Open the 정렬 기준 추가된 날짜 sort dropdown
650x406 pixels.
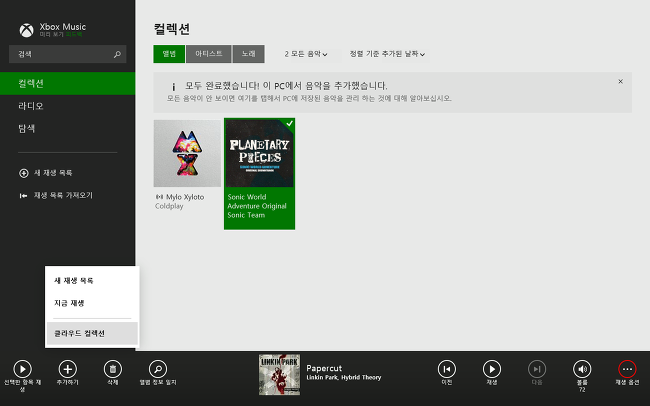click(387, 54)
